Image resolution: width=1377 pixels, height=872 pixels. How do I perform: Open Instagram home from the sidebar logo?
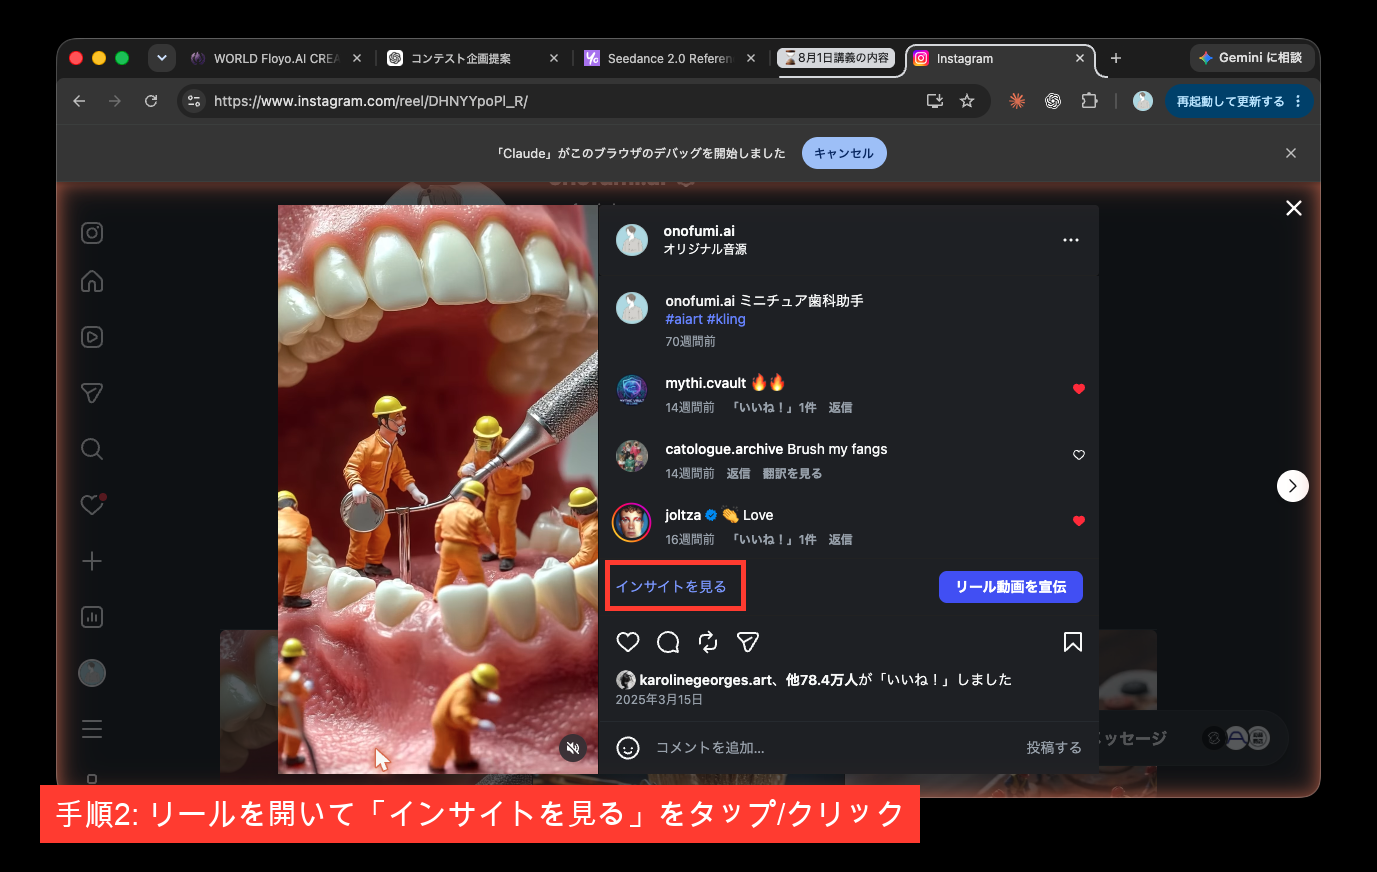coord(92,233)
